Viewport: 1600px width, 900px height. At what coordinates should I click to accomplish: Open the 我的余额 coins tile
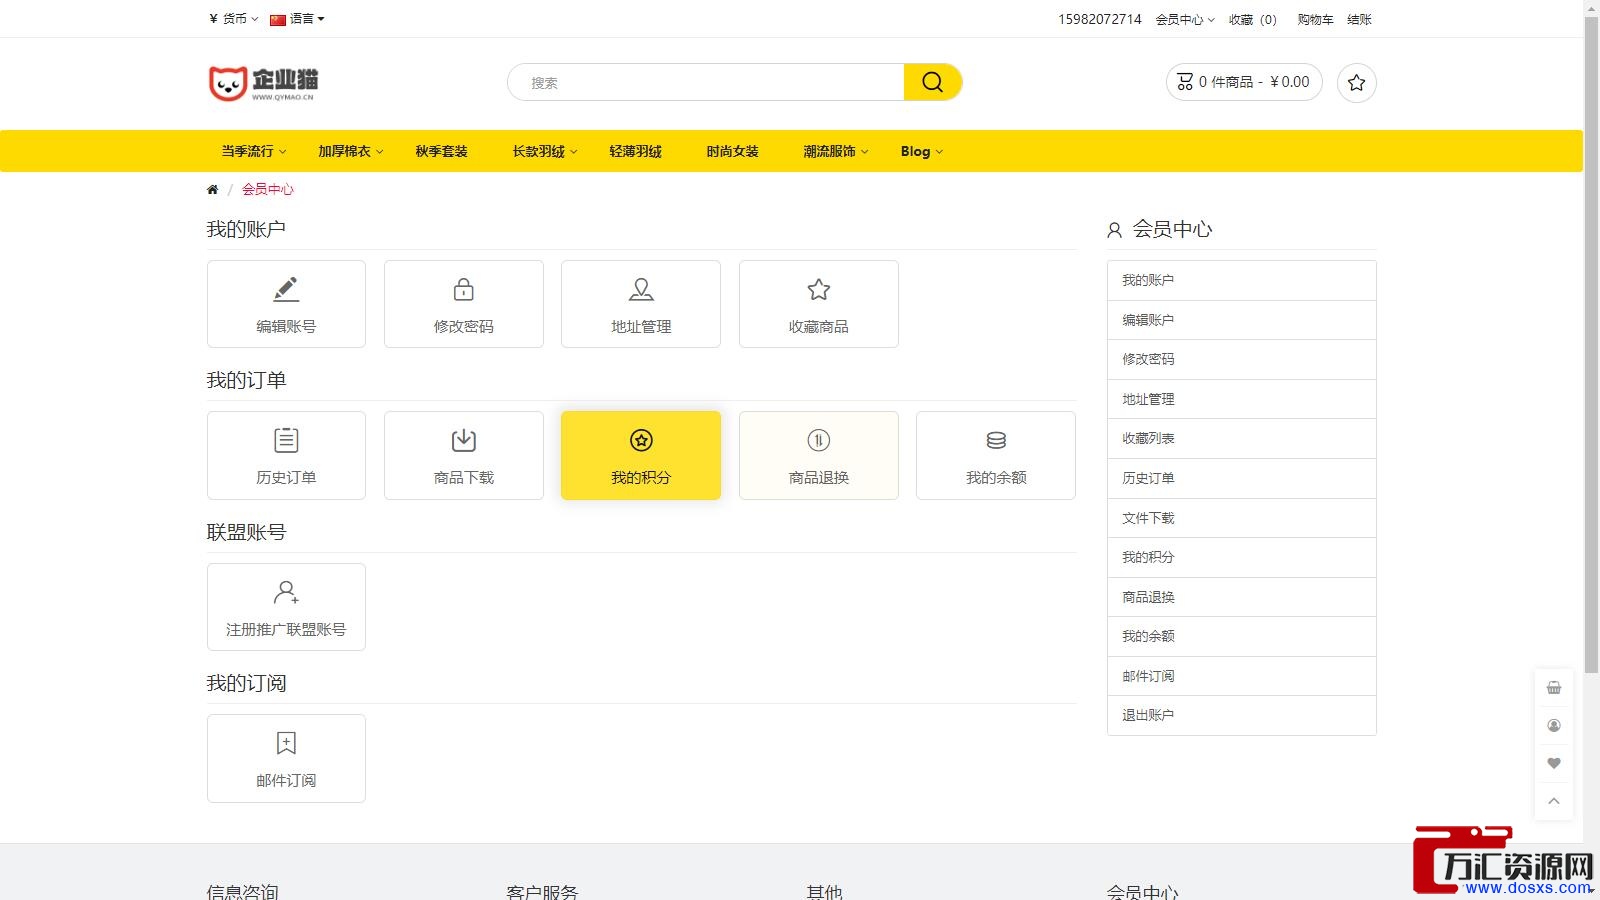tap(995, 455)
